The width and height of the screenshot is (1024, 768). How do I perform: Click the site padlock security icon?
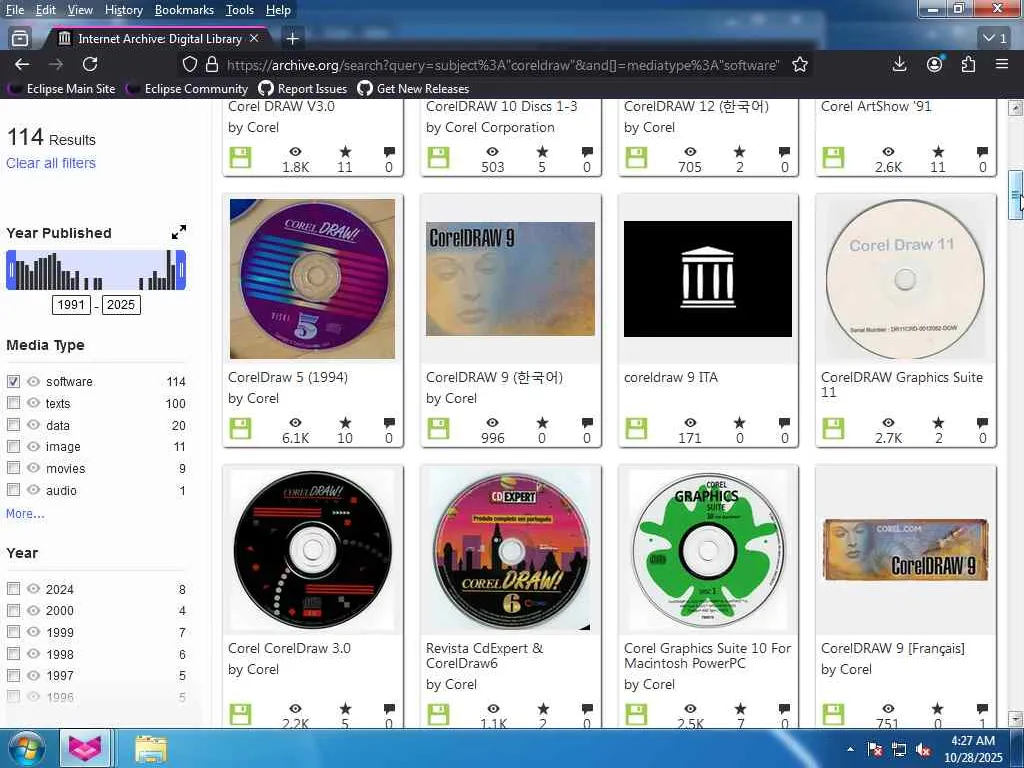(x=212, y=64)
